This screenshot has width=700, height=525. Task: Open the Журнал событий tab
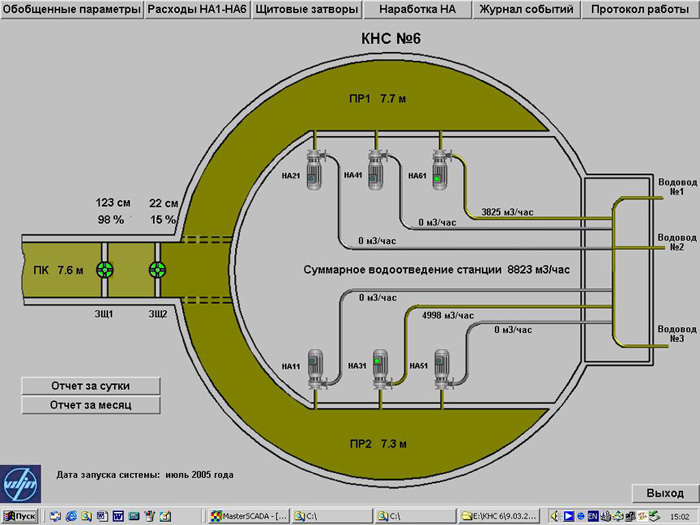click(x=526, y=9)
